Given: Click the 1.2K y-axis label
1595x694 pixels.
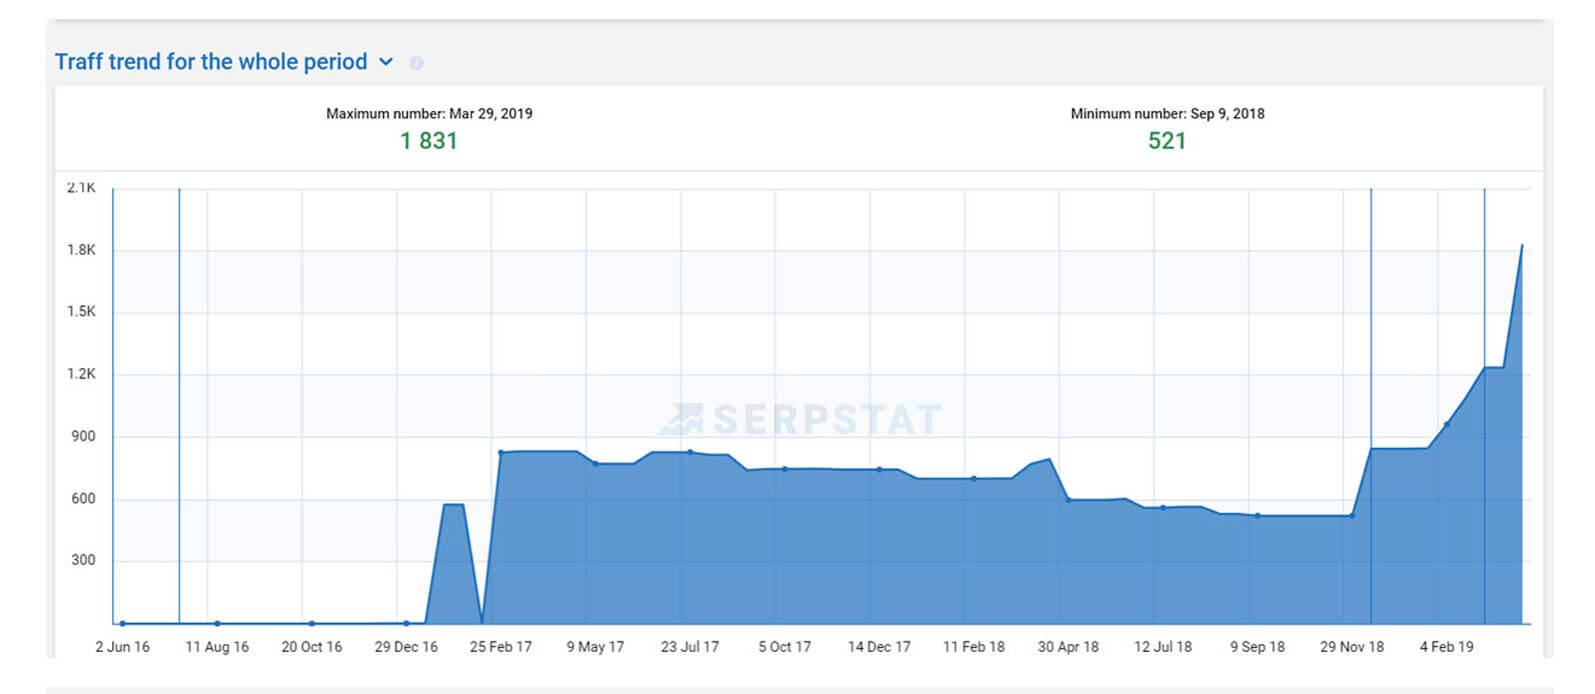Looking at the screenshot, I should (81, 374).
